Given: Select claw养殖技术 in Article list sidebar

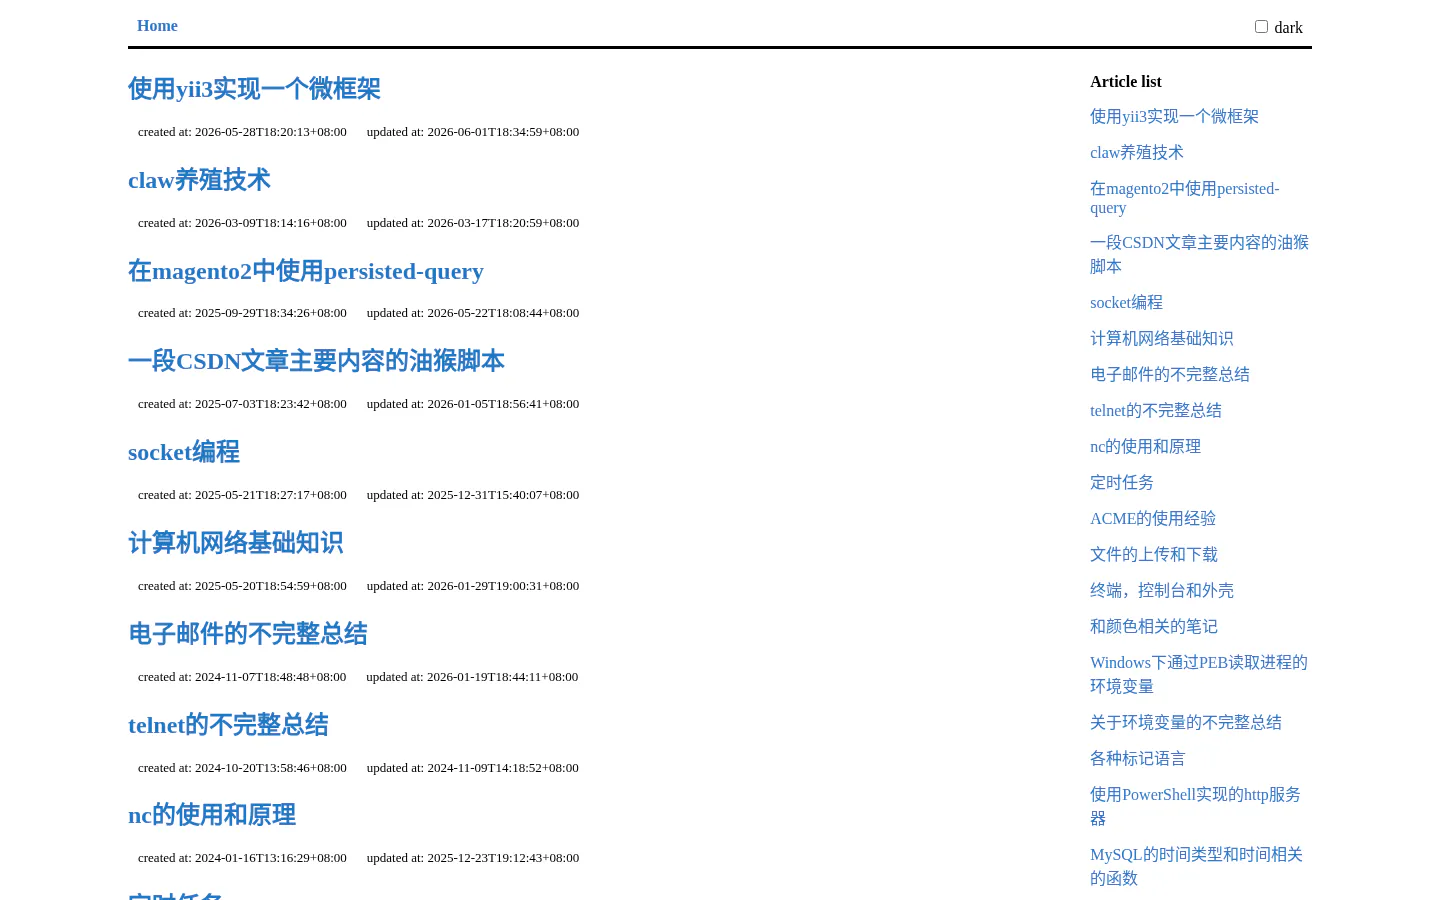Looking at the screenshot, I should coord(1137,153).
